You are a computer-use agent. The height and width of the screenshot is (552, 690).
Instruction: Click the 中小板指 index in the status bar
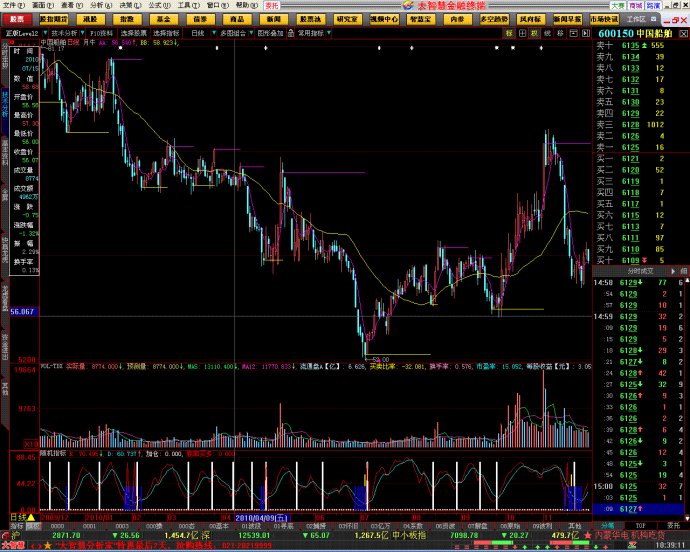click(409, 535)
